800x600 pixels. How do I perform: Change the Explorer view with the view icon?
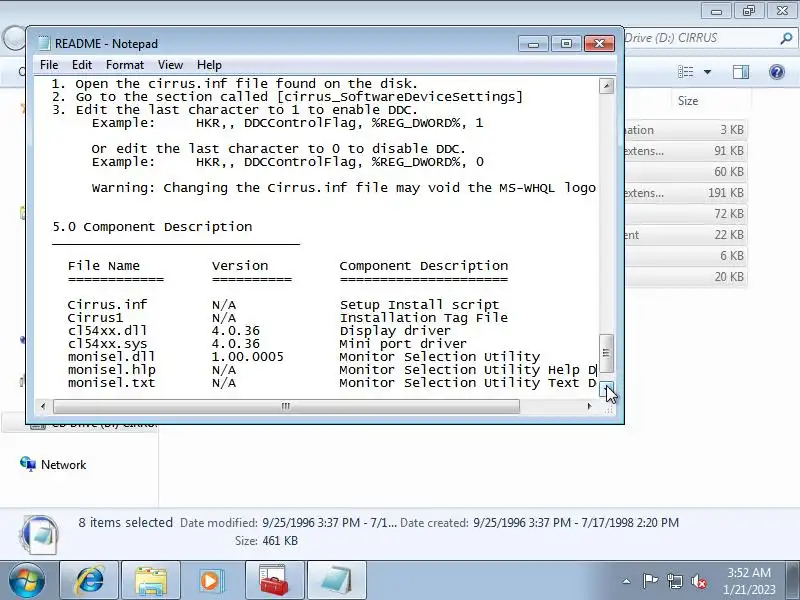(x=685, y=72)
